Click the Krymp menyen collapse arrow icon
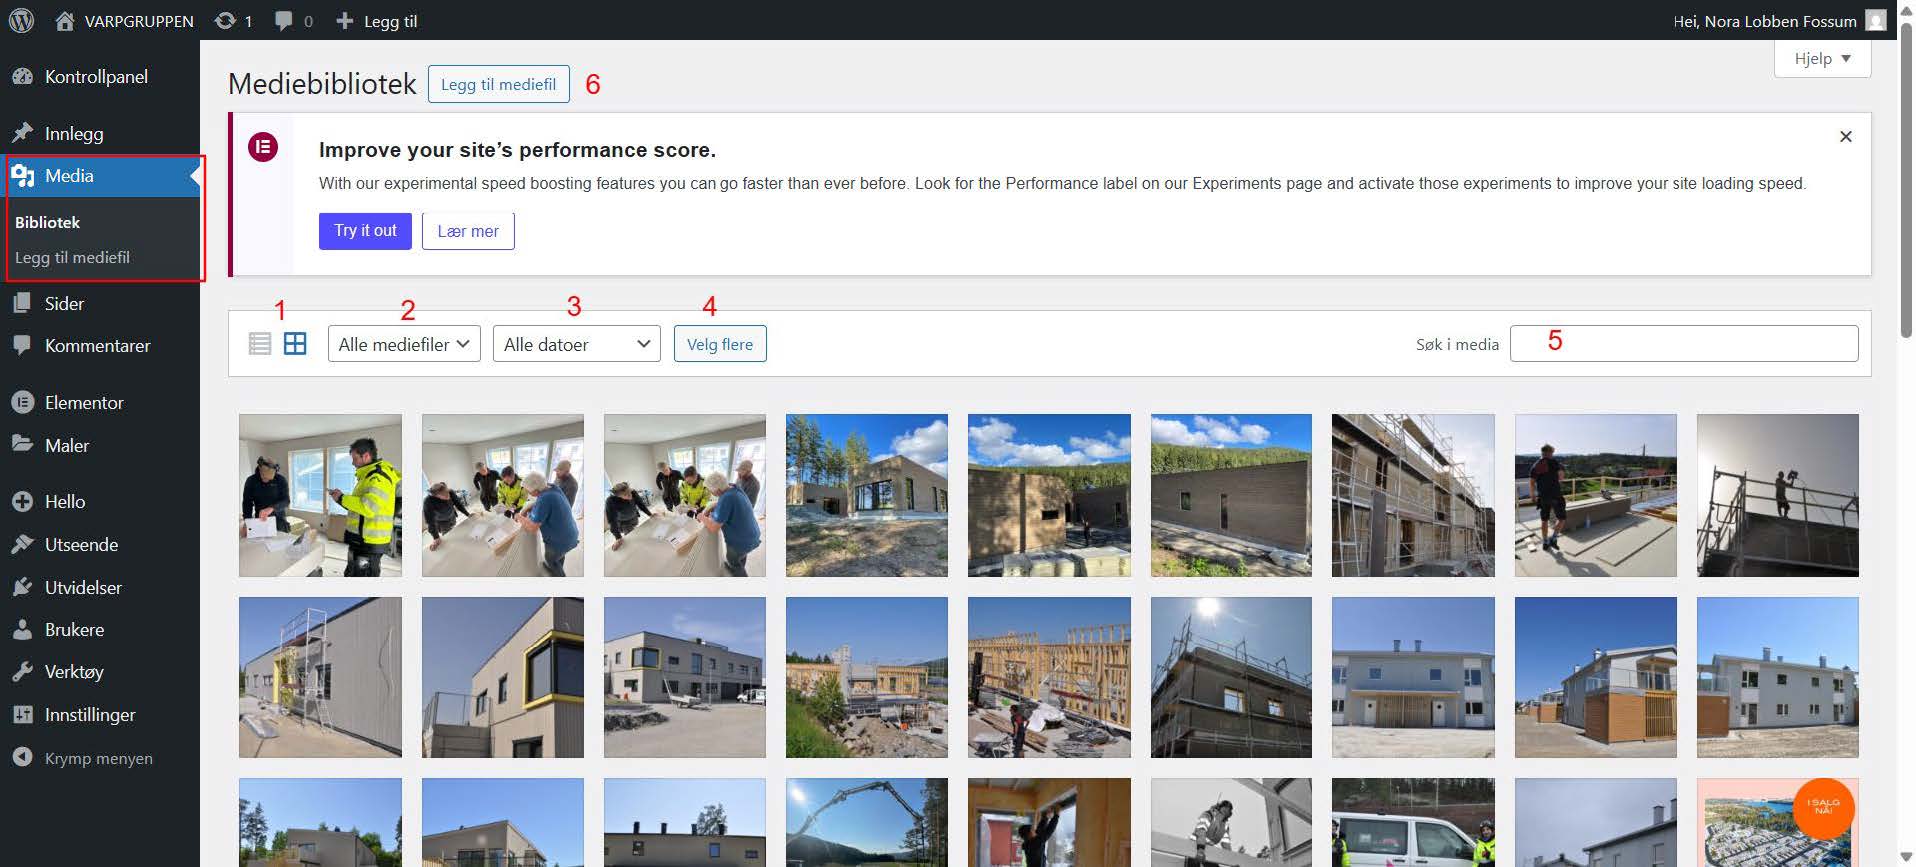Viewport: 1916px width, 867px height. point(22,757)
